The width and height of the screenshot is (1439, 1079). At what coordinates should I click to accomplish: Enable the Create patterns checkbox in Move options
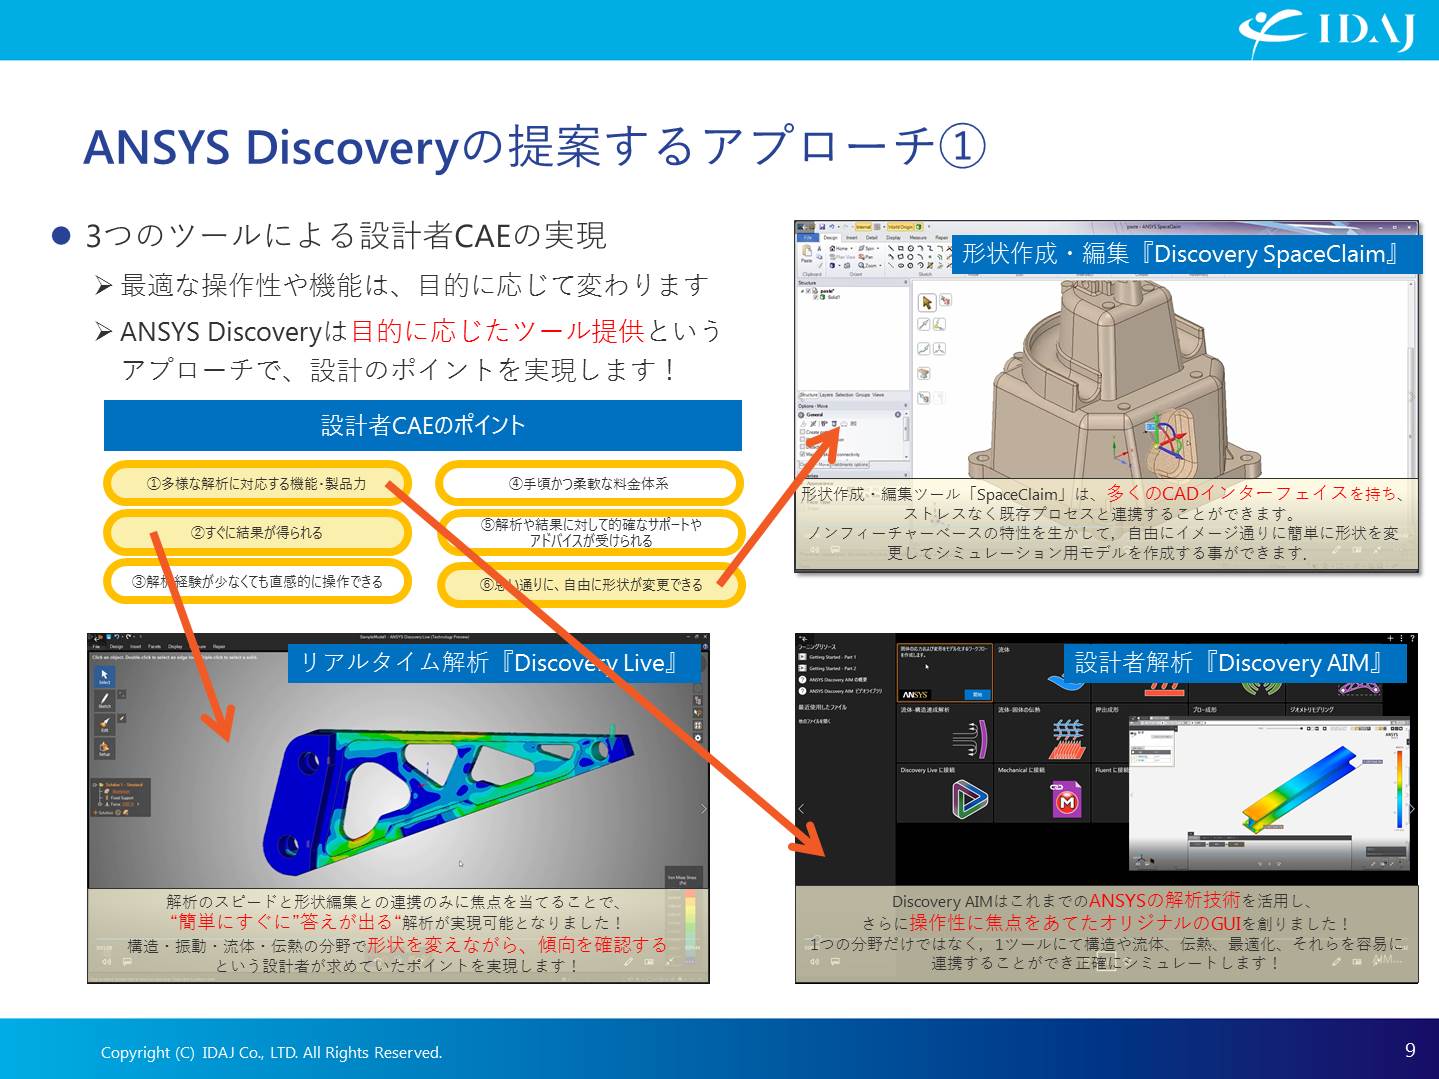pyautogui.click(x=803, y=432)
